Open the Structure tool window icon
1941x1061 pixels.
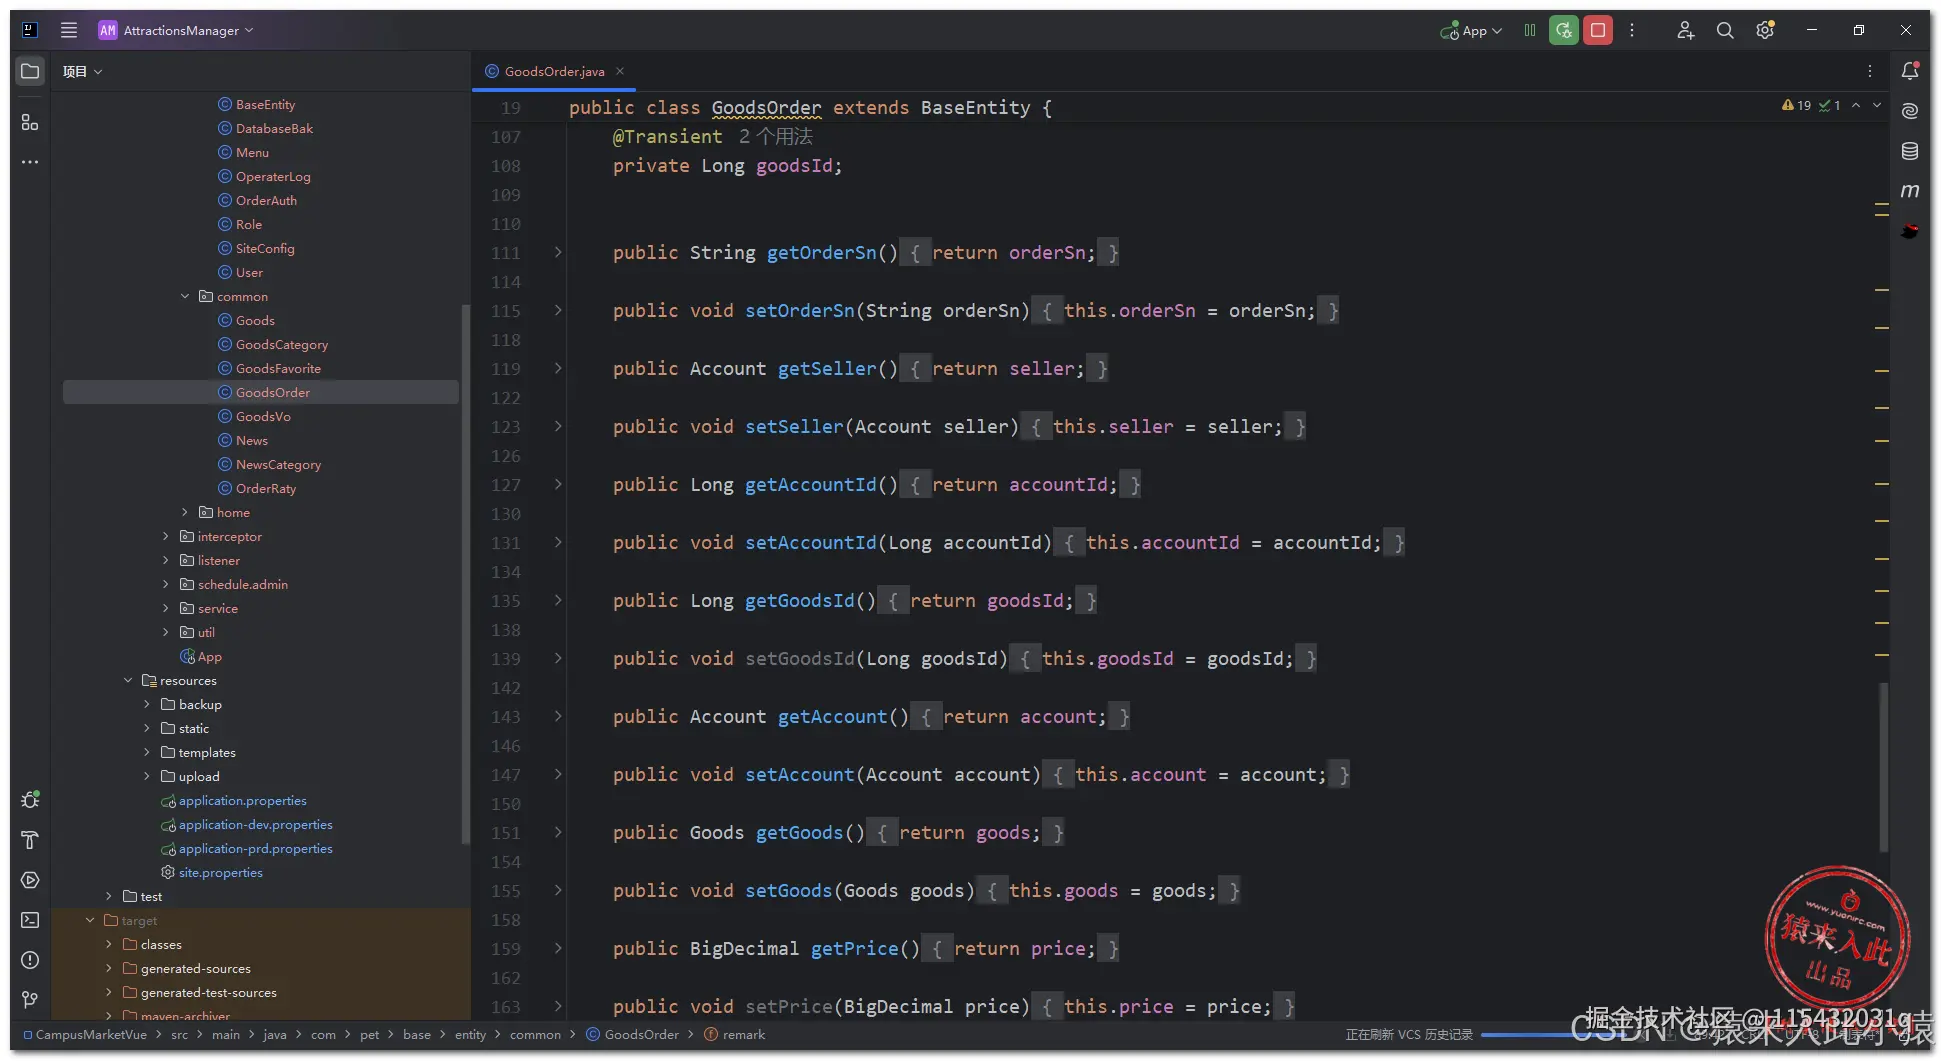click(x=30, y=122)
